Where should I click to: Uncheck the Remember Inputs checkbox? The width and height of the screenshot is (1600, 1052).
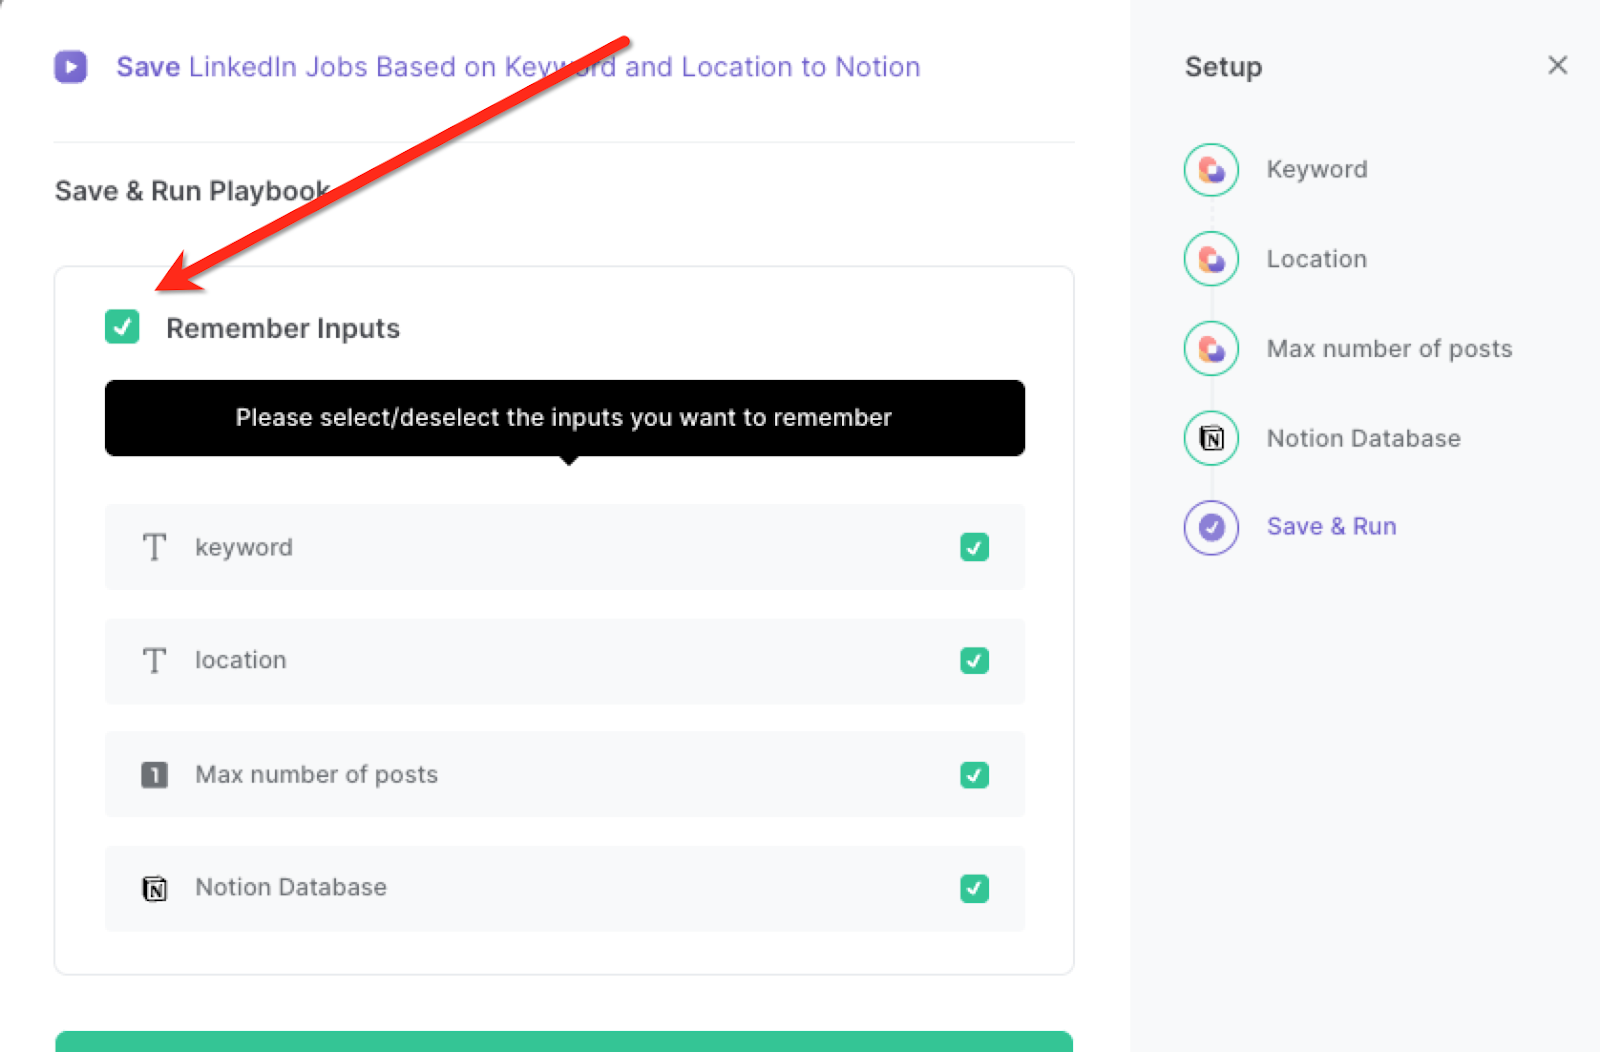(x=121, y=327)
